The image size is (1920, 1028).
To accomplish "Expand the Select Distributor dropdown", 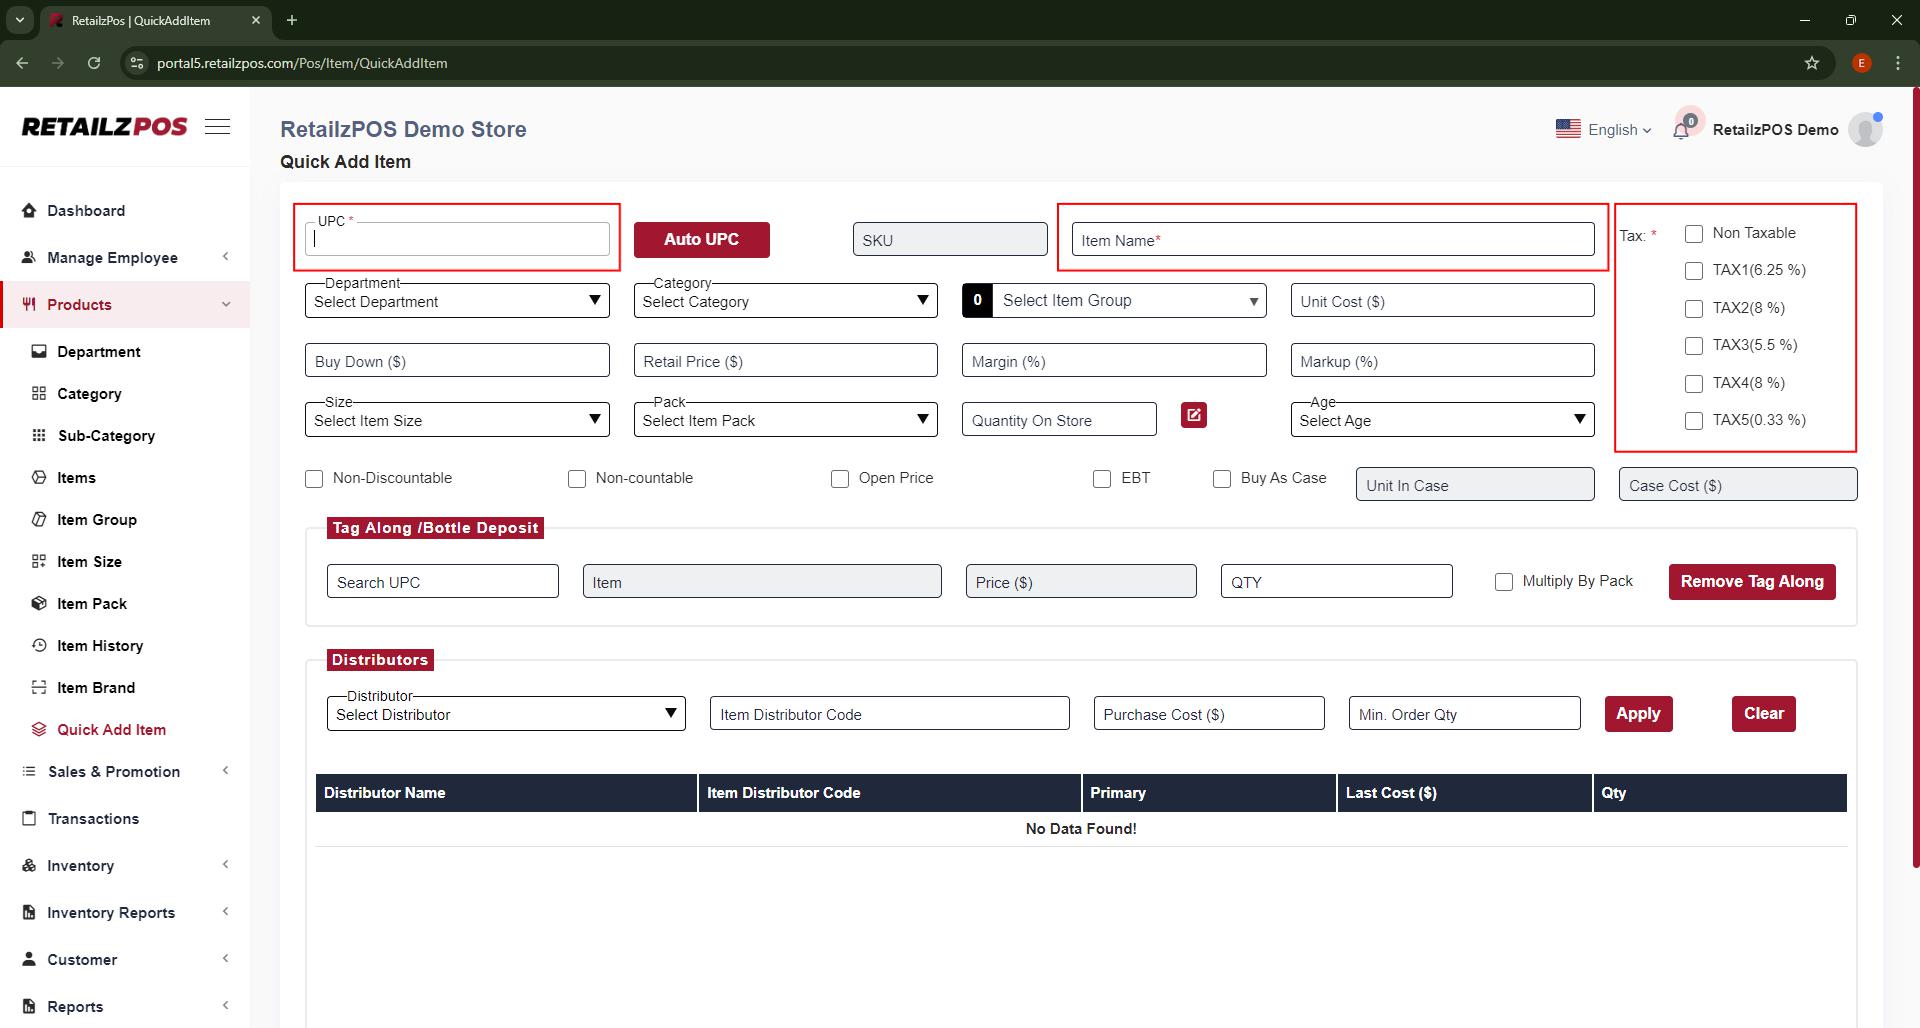I will (505, 714).
